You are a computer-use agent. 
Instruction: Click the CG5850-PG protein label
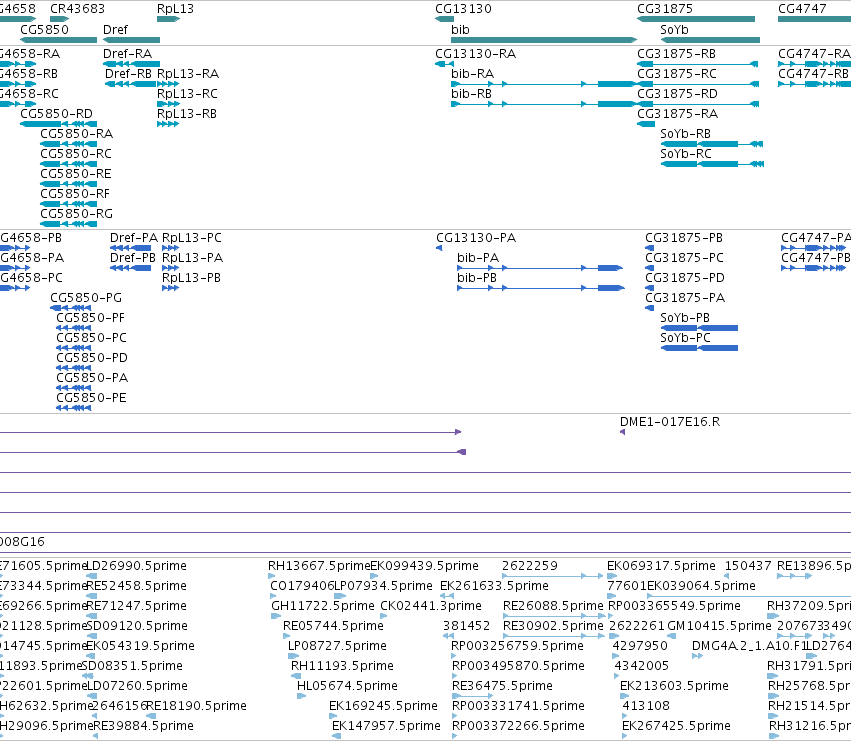[x=86, y=297]
